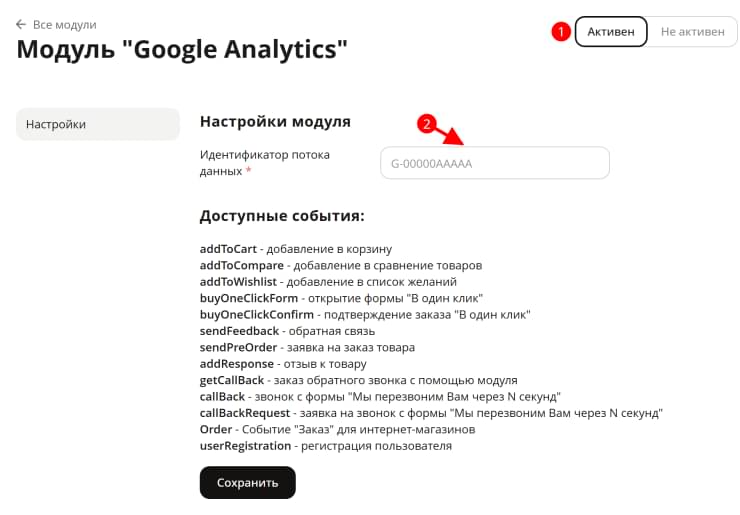740x515 pixels.
Task: Select the sendFeedback event name
Action: pos(239,331)
